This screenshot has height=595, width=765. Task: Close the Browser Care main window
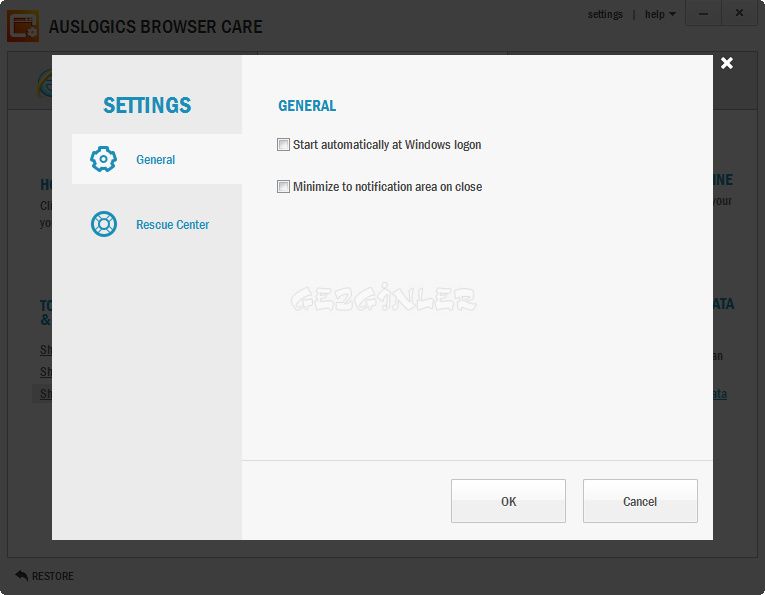tap(739, 13)
